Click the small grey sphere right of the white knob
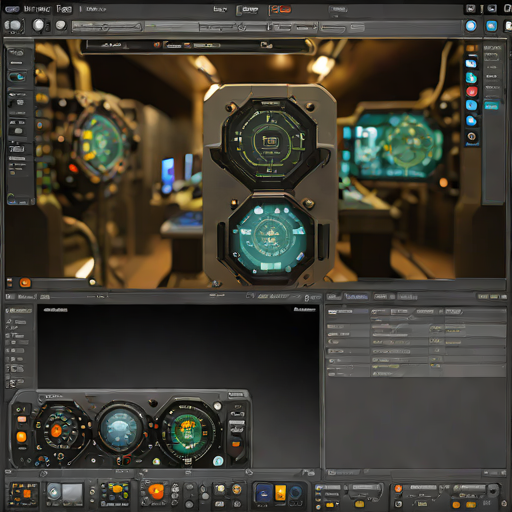Viewport: 512px width, 512px height. point(60,25)
